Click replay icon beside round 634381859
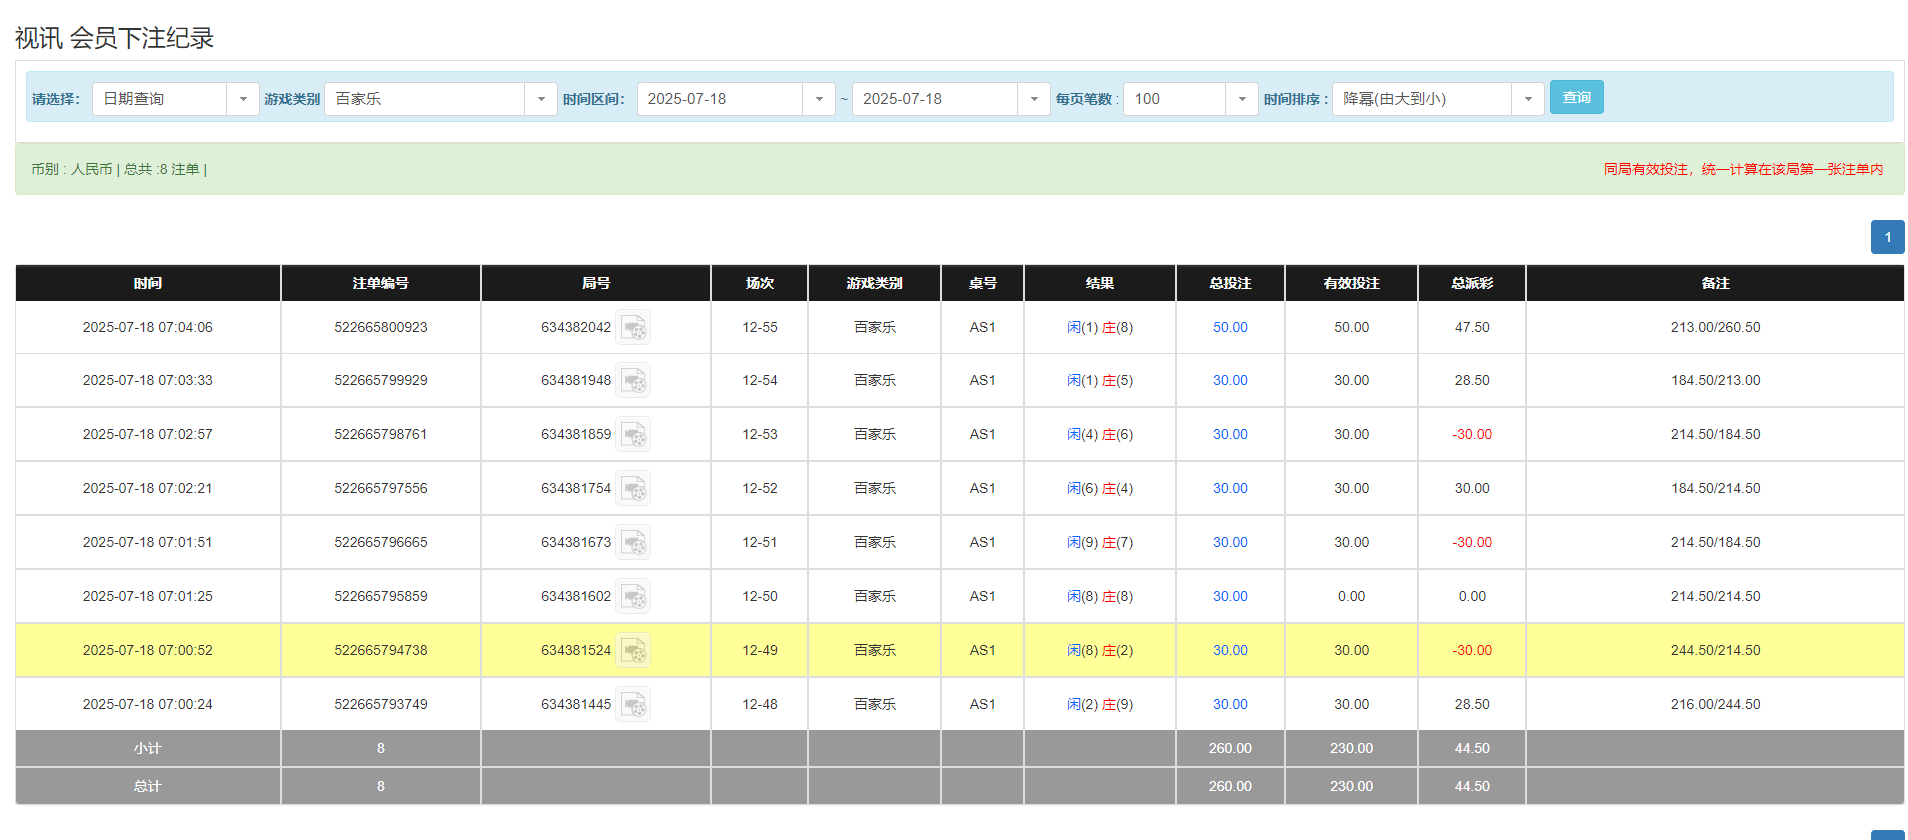This screenshot has height=840, width=1908. coord(633,435)
